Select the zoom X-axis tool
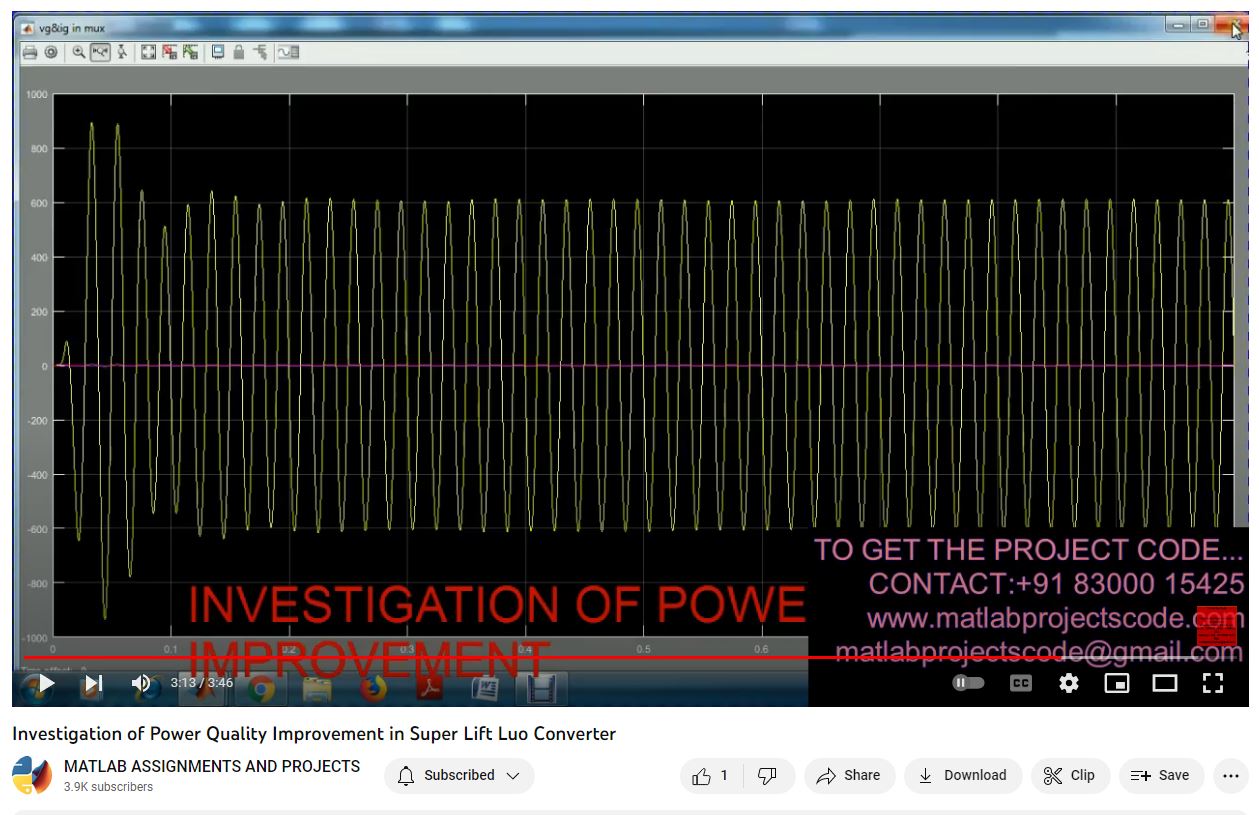The width and height of the screenshot is (1259, 815). pos(100,52)
